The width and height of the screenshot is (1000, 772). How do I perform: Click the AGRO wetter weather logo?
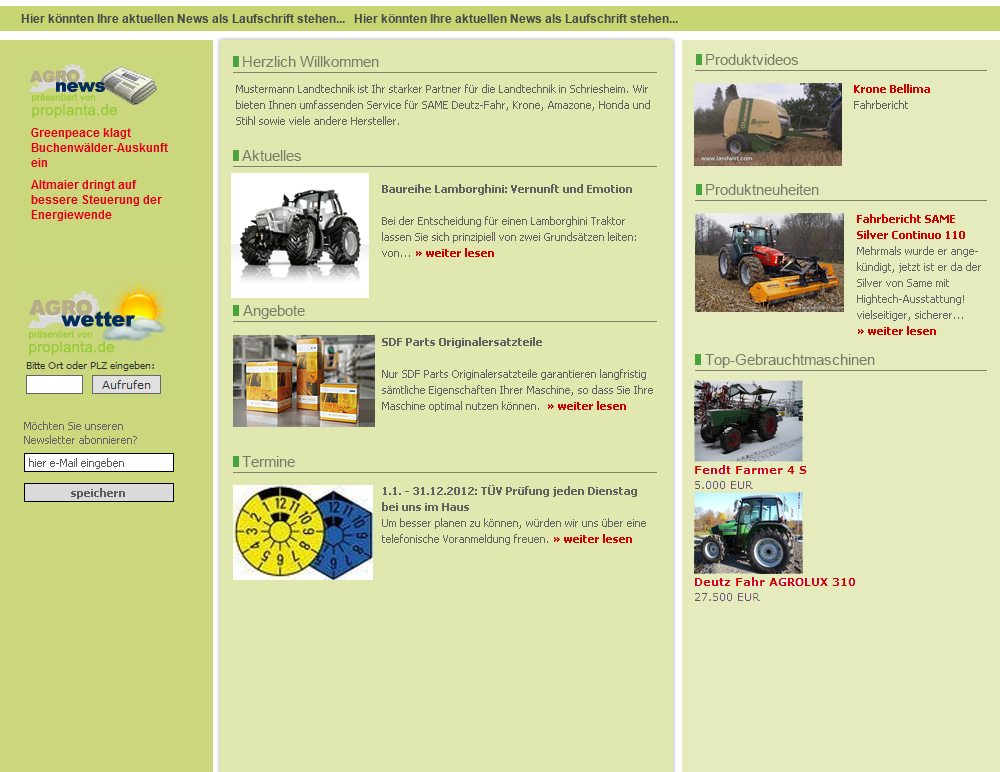tap(96, 321)
